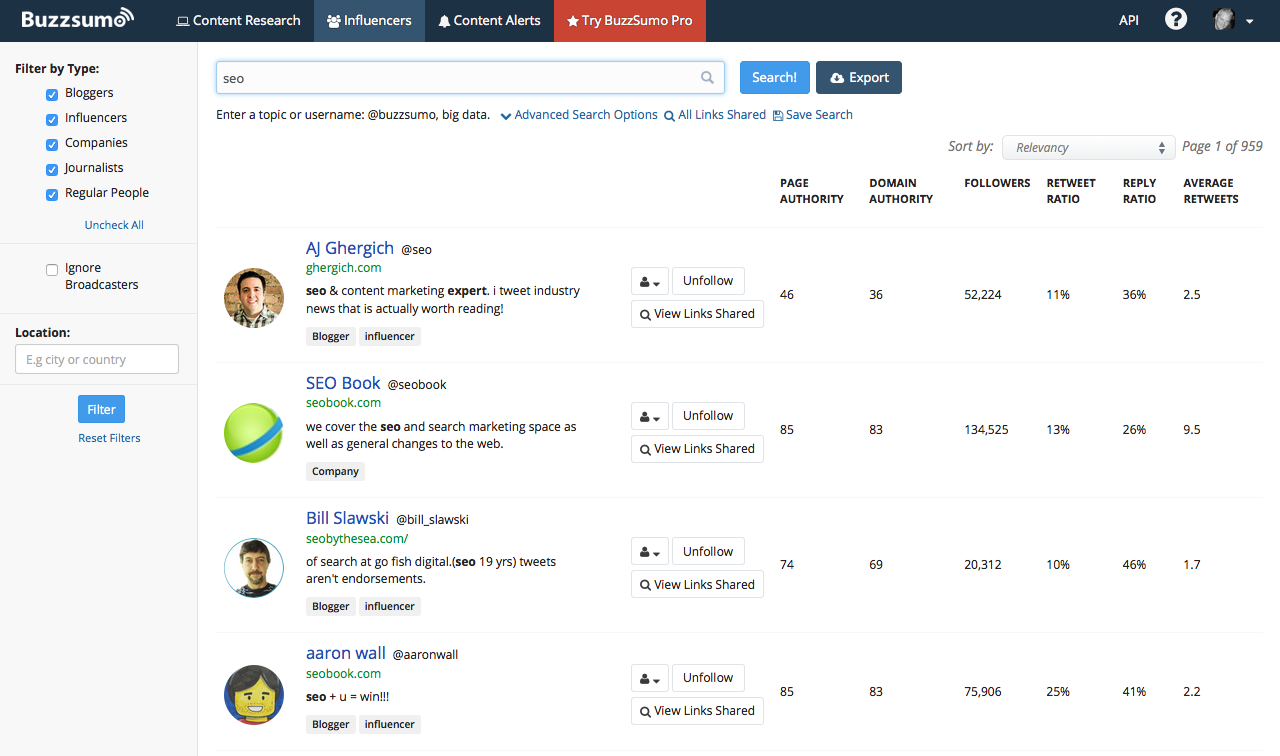Open the Sort by Relevancy dropdown
The image size is (1280, 756).
pos(1088,147)
